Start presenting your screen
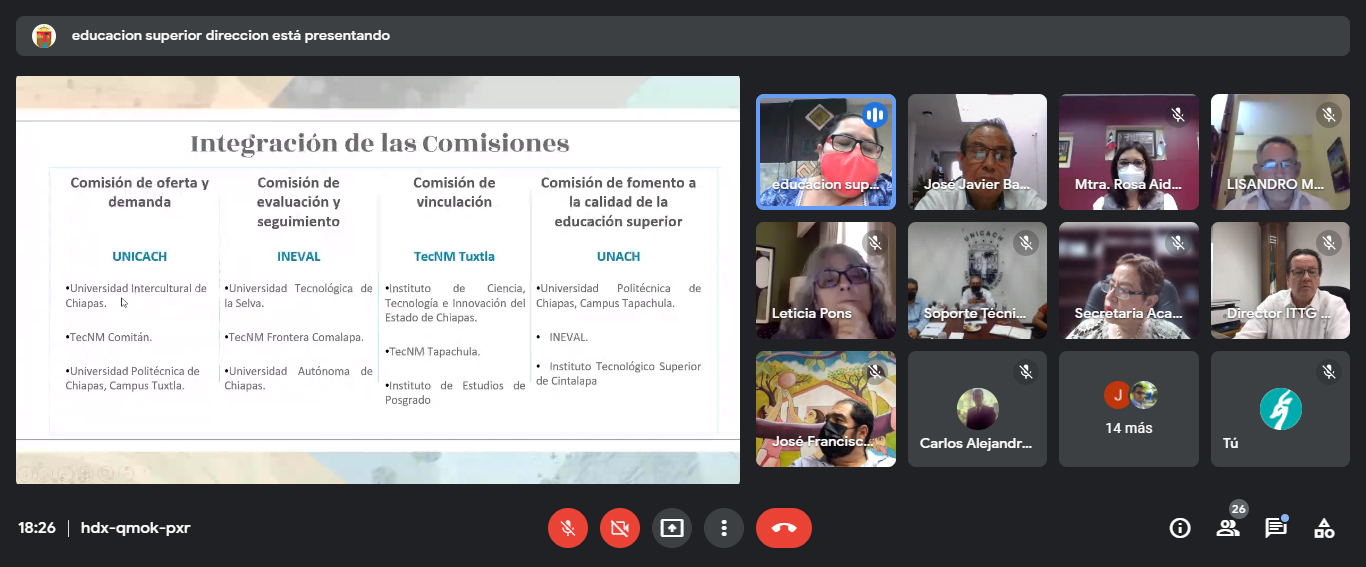This screenshot has width=1366, height=567. (672, 528)
